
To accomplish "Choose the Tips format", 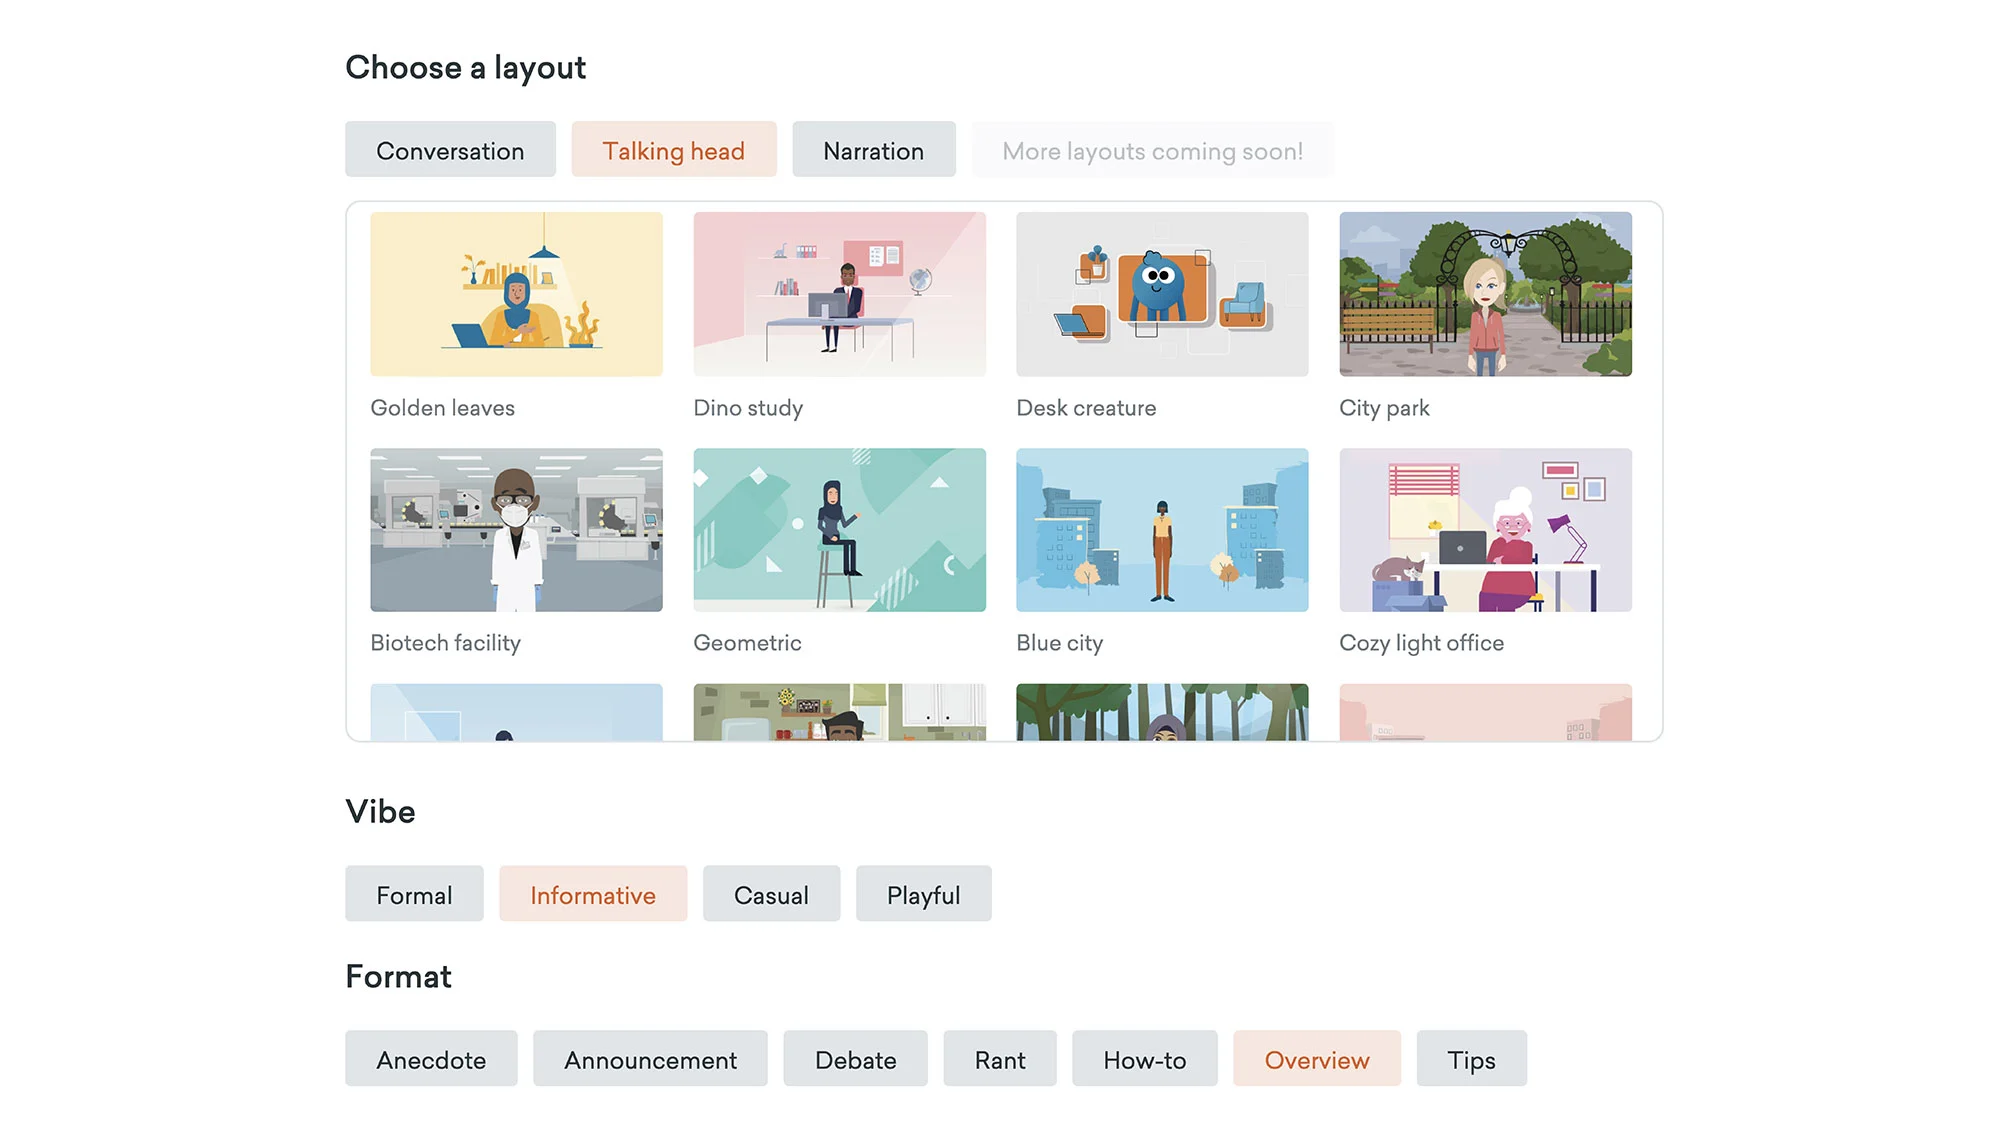I will point(1471,1059).
